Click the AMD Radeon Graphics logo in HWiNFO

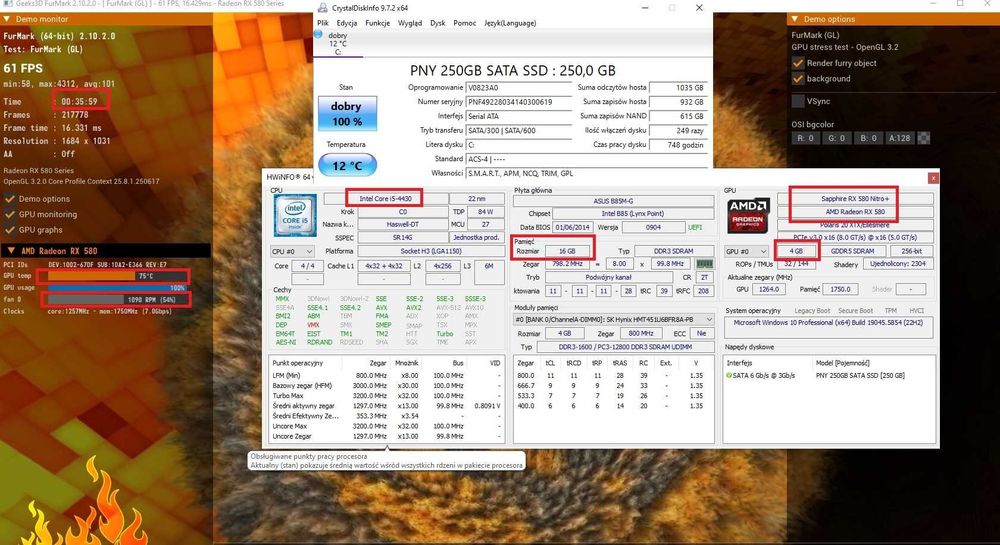pos(747,215)
